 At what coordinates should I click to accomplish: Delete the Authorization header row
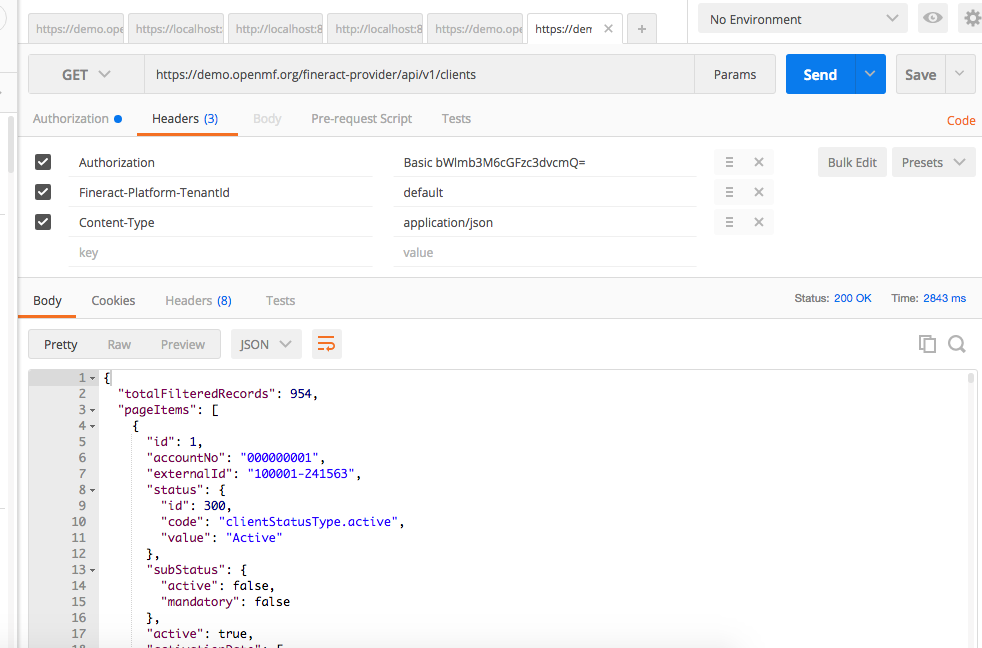pos(758,162)
